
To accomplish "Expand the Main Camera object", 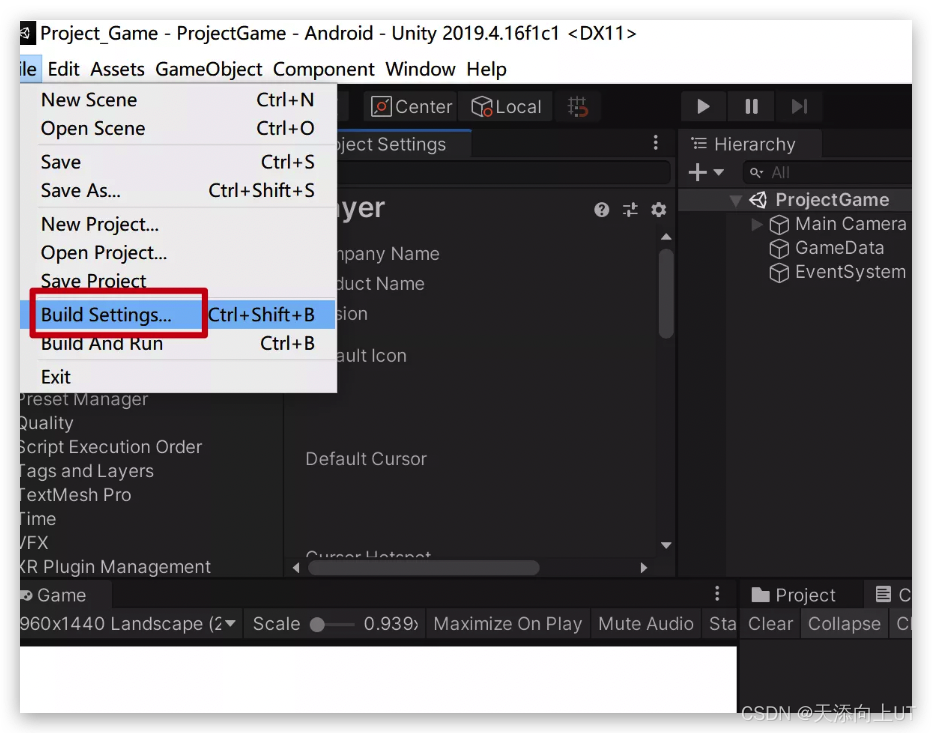I will pos(757,224).
